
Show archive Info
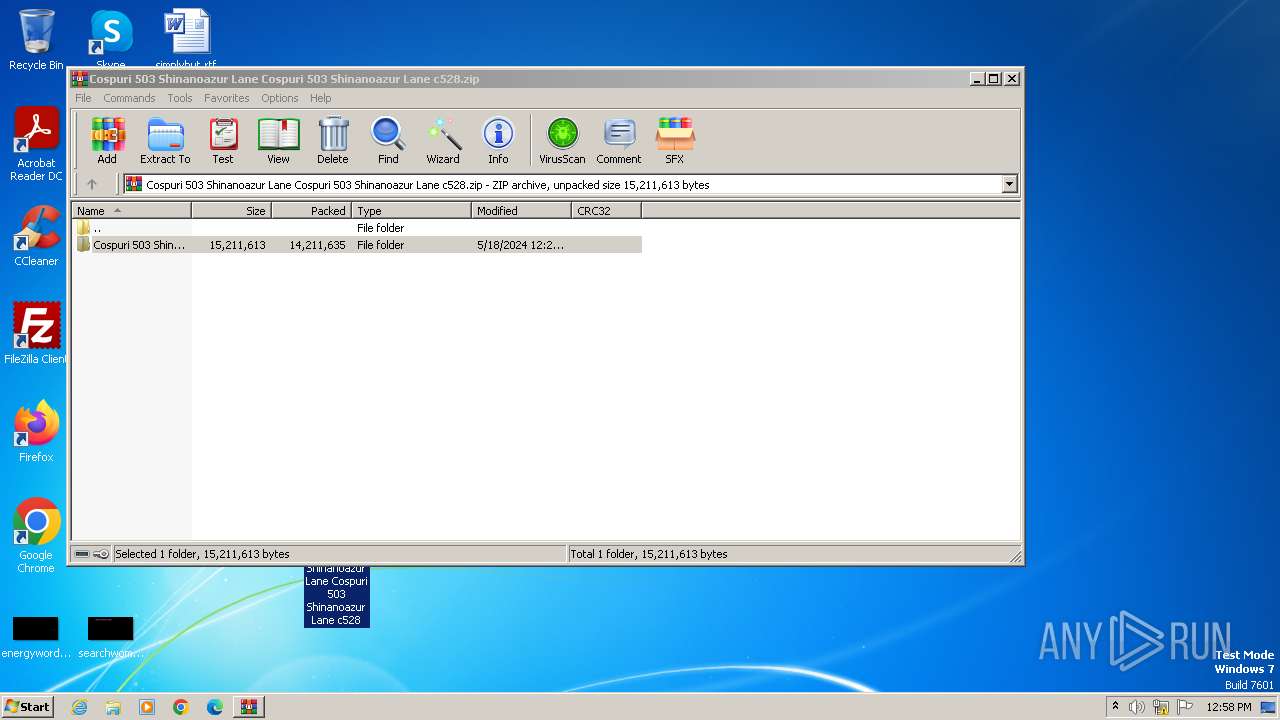click(x=498, y=140)
